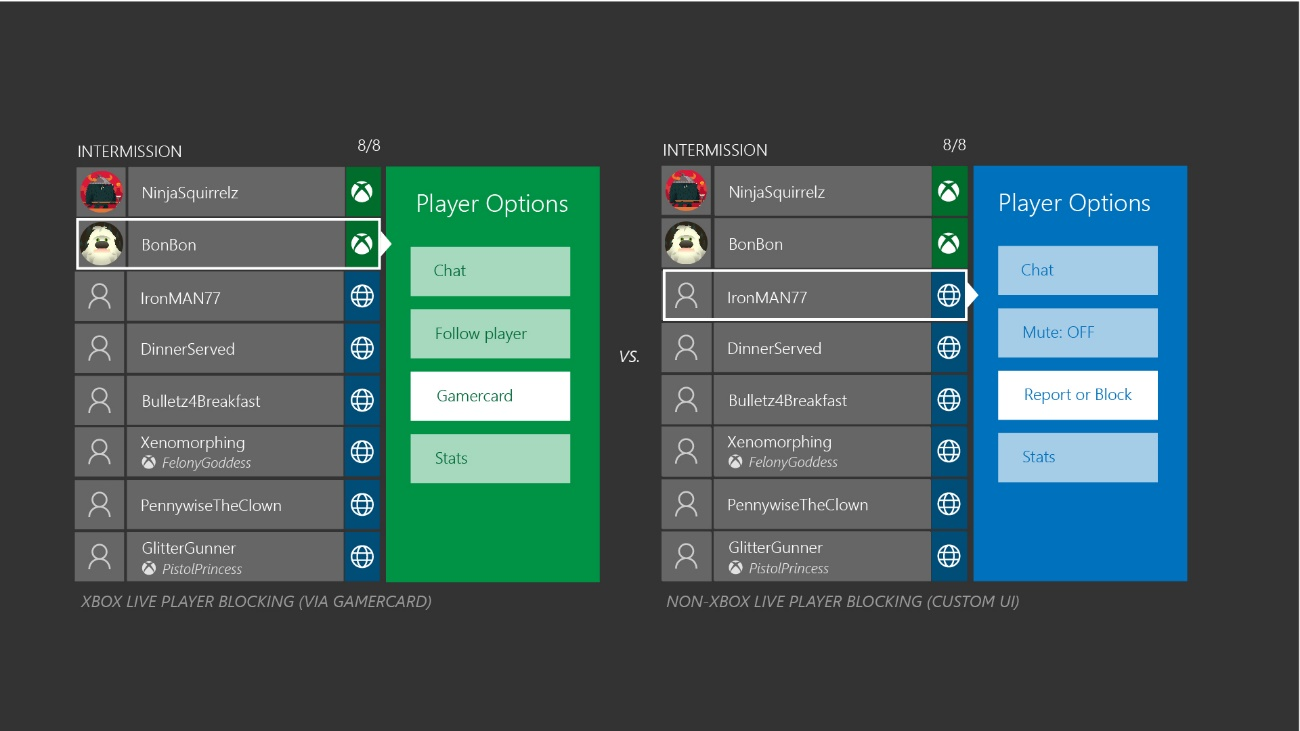Click globe icon beside IronMAN77 in left list
The height and width of the screenshot is (731, 1300).
362,297
